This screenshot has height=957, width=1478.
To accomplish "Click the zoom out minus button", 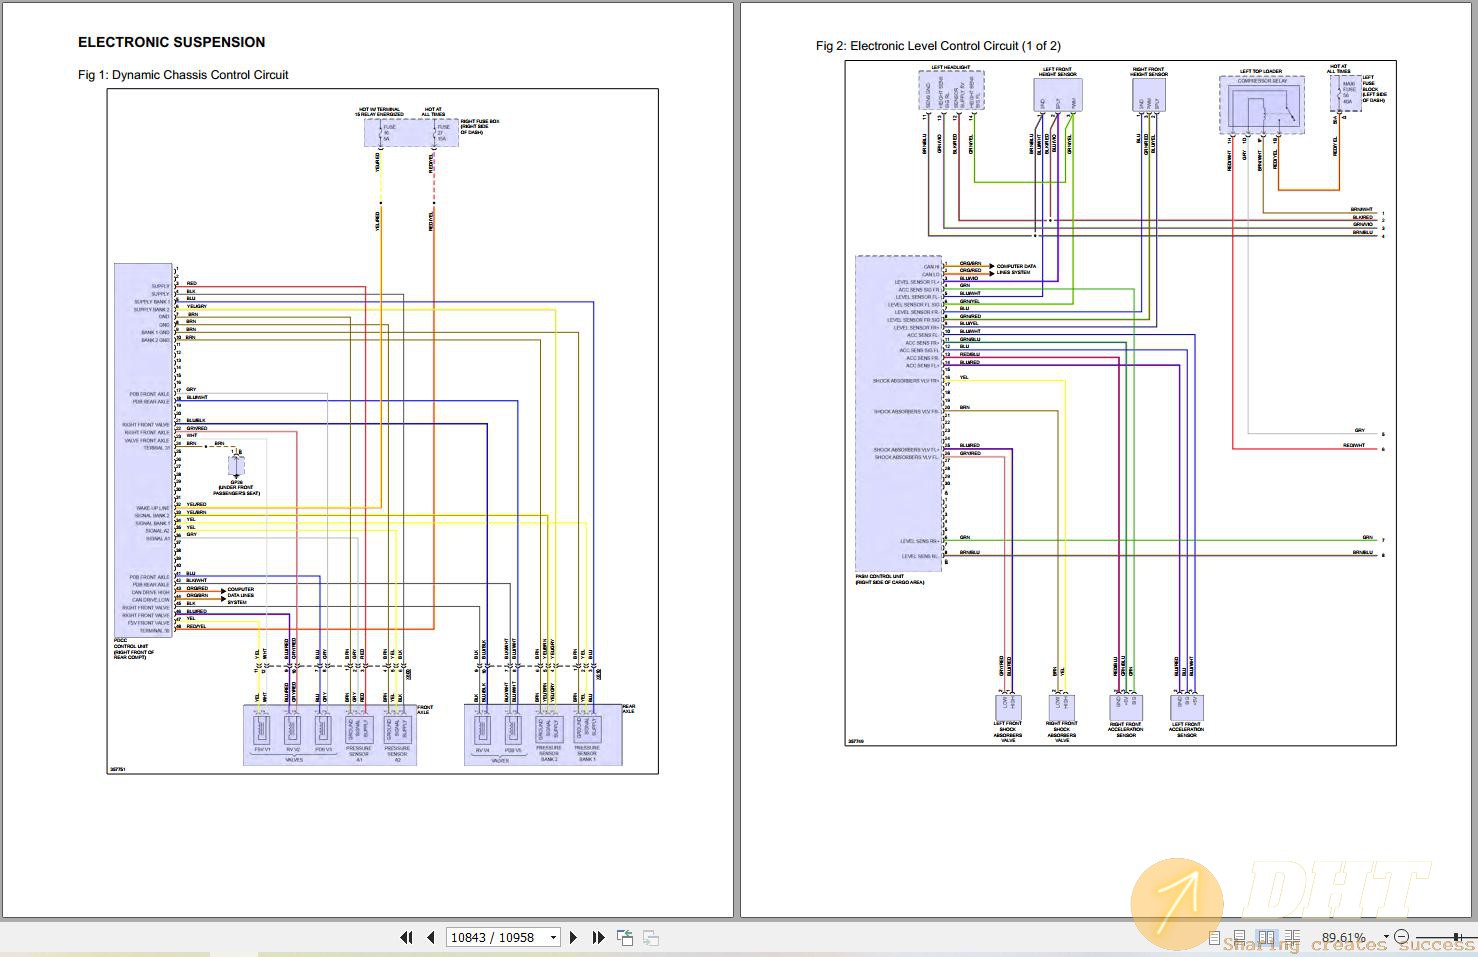I will 1401,937.
